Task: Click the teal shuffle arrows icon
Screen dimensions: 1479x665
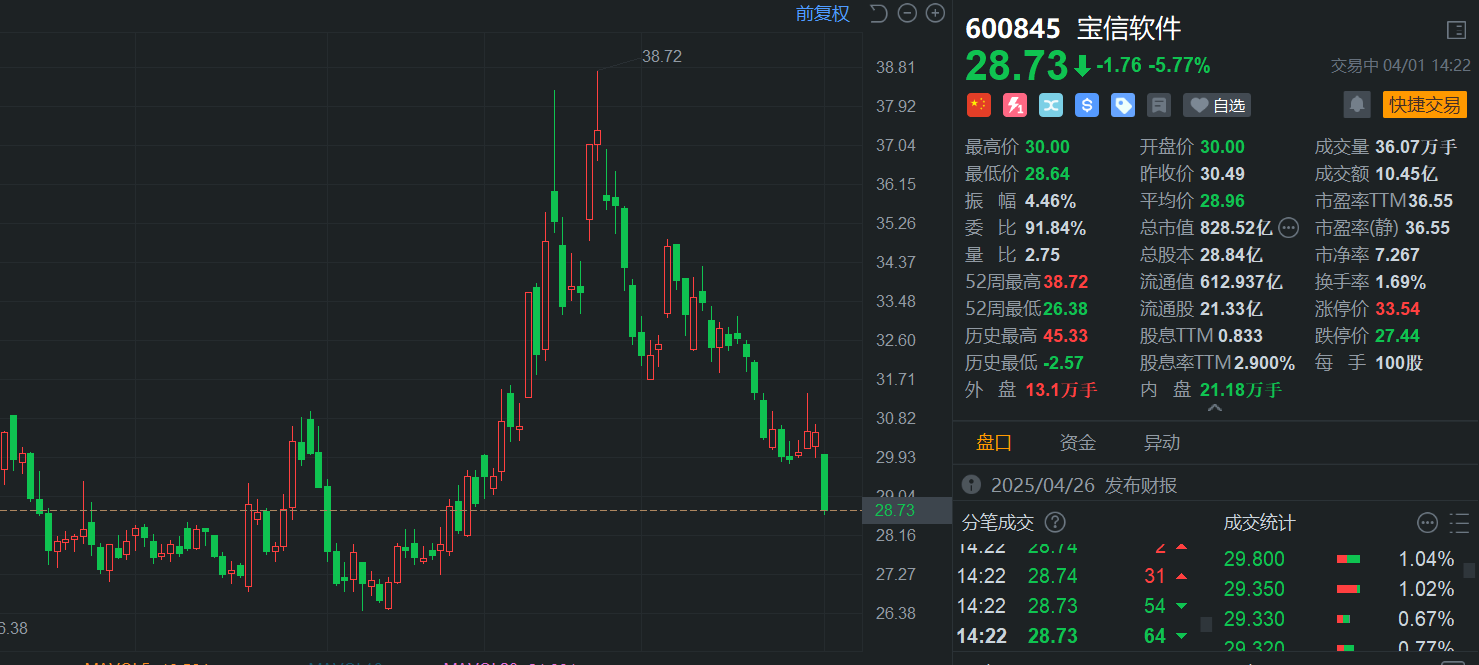Action: [x=1050, y=105]
